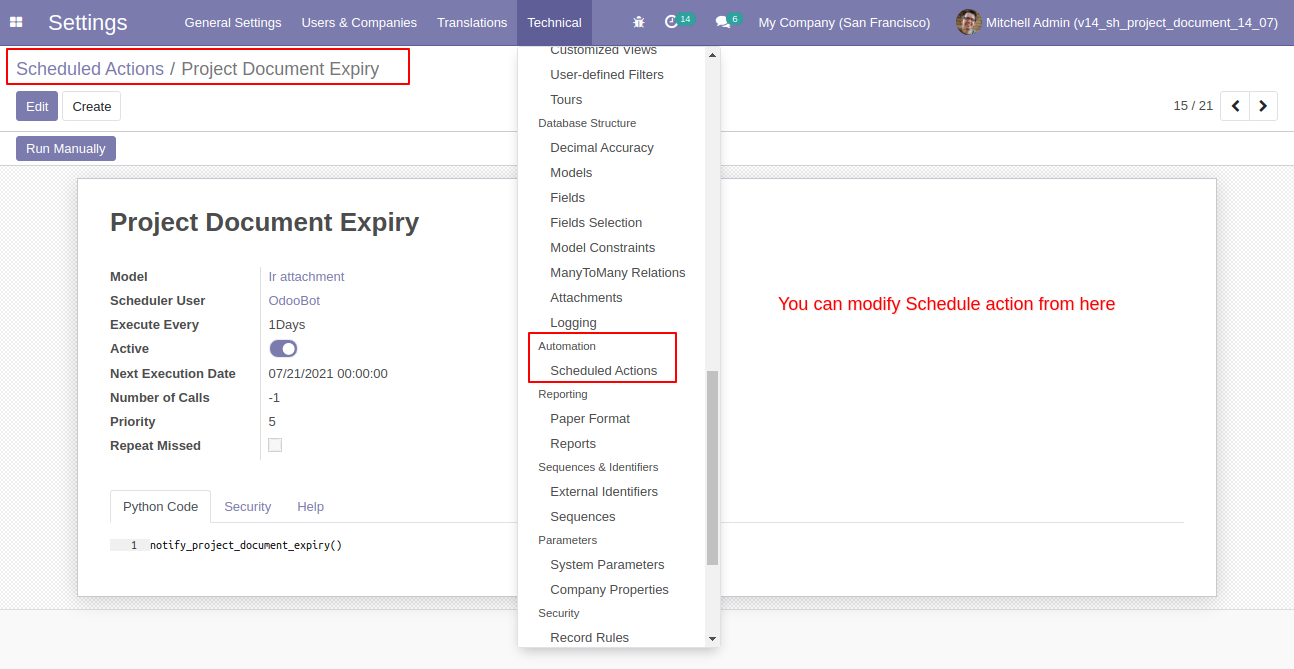Viewport: 1294px width, 669px height.
Task: Click the Number of Calls value -1
Action: pos(274,397)
